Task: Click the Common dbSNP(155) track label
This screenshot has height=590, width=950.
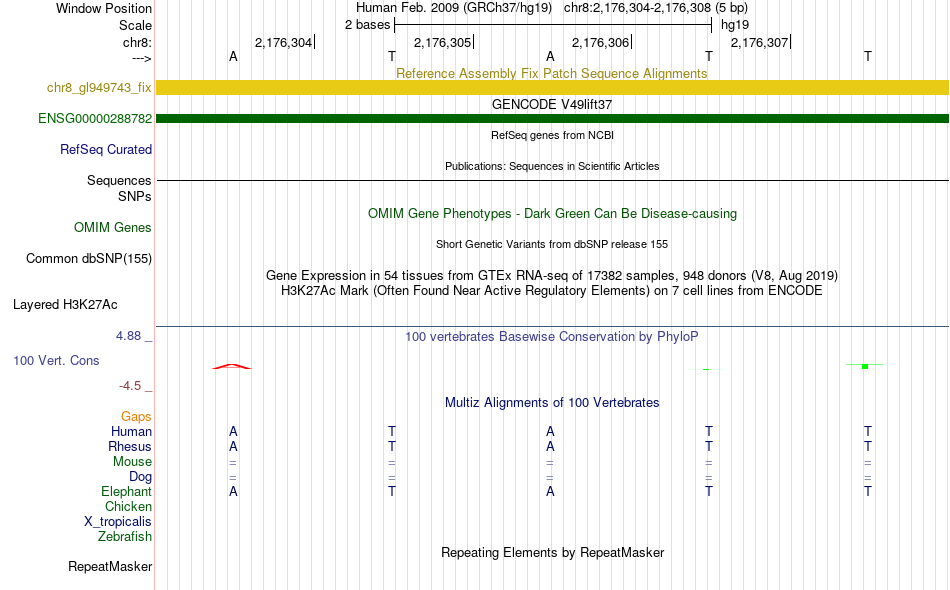Action: point(89,259)
